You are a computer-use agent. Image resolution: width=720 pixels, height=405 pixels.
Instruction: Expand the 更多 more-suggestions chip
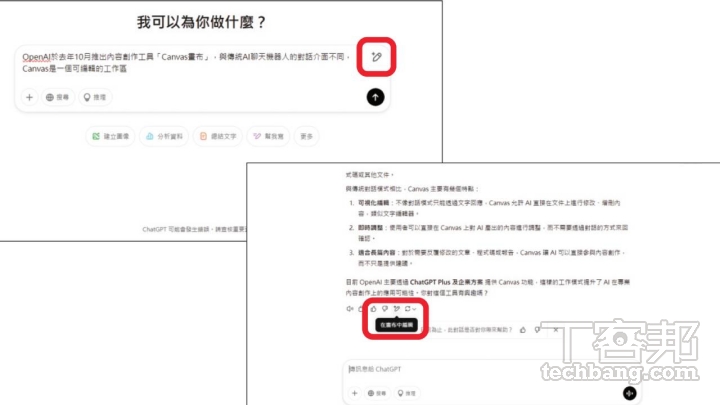[306, 136]
